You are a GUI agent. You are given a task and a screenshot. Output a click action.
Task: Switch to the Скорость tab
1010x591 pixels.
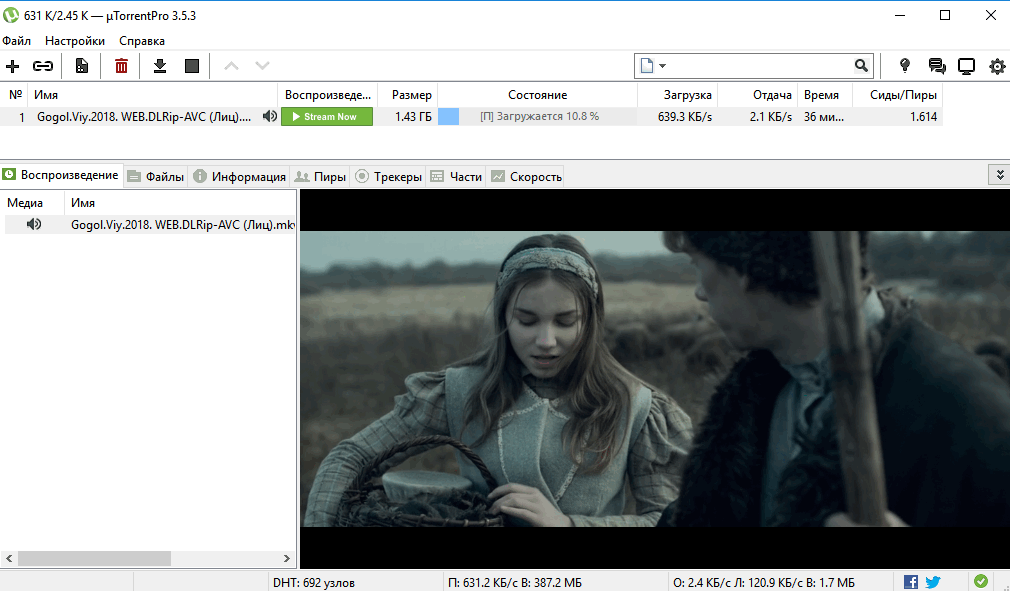point(526,176)
